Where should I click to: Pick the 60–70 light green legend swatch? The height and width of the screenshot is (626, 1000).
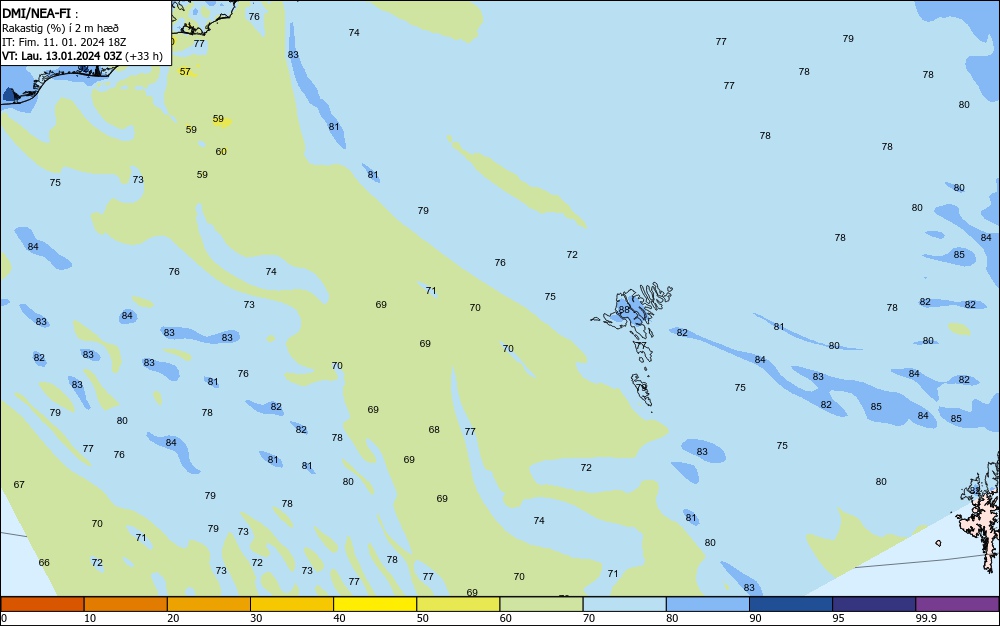pyautogui.click(x=541, y=604)
